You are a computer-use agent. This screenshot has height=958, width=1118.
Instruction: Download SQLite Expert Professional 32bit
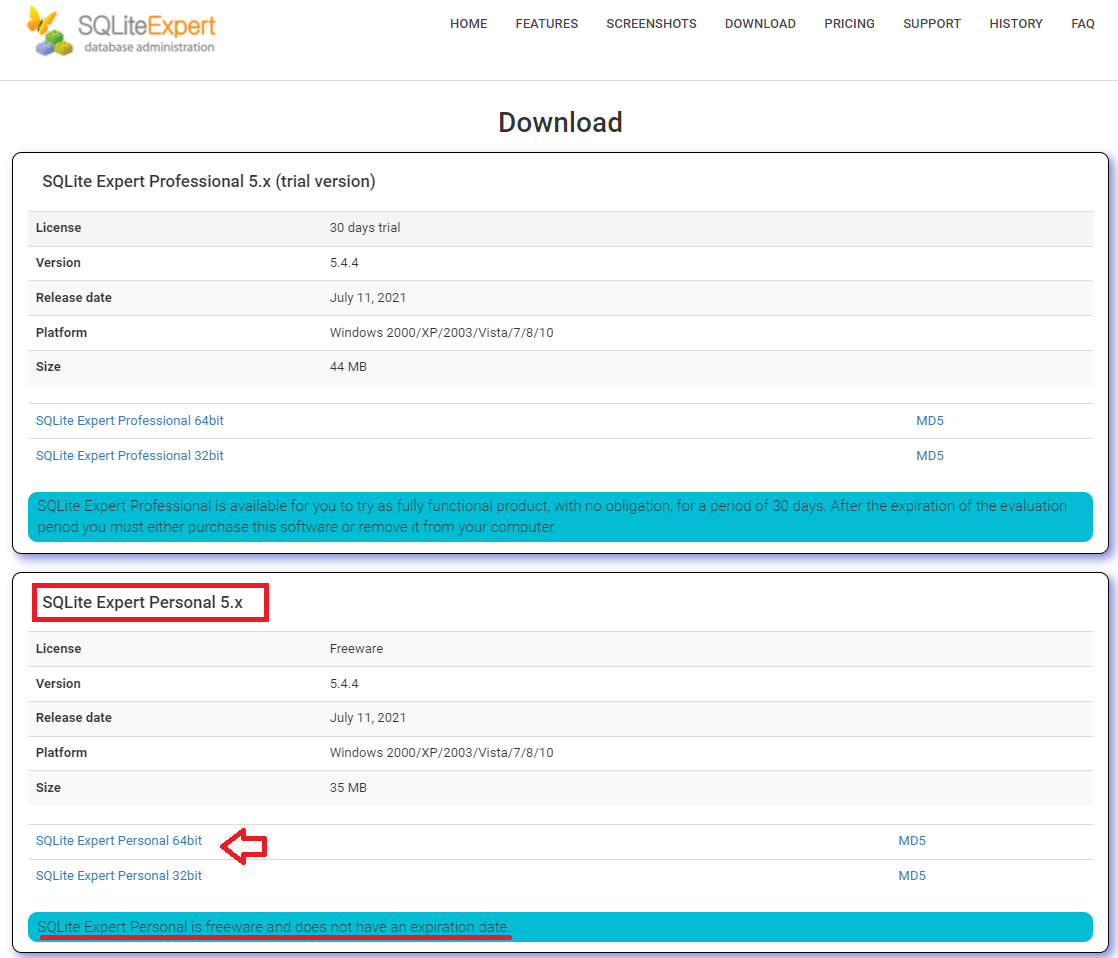click(x=129, y=455)
